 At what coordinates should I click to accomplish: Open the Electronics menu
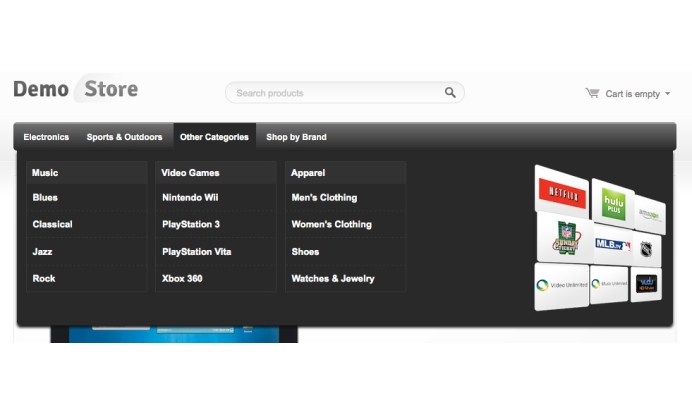pos(46,137)
